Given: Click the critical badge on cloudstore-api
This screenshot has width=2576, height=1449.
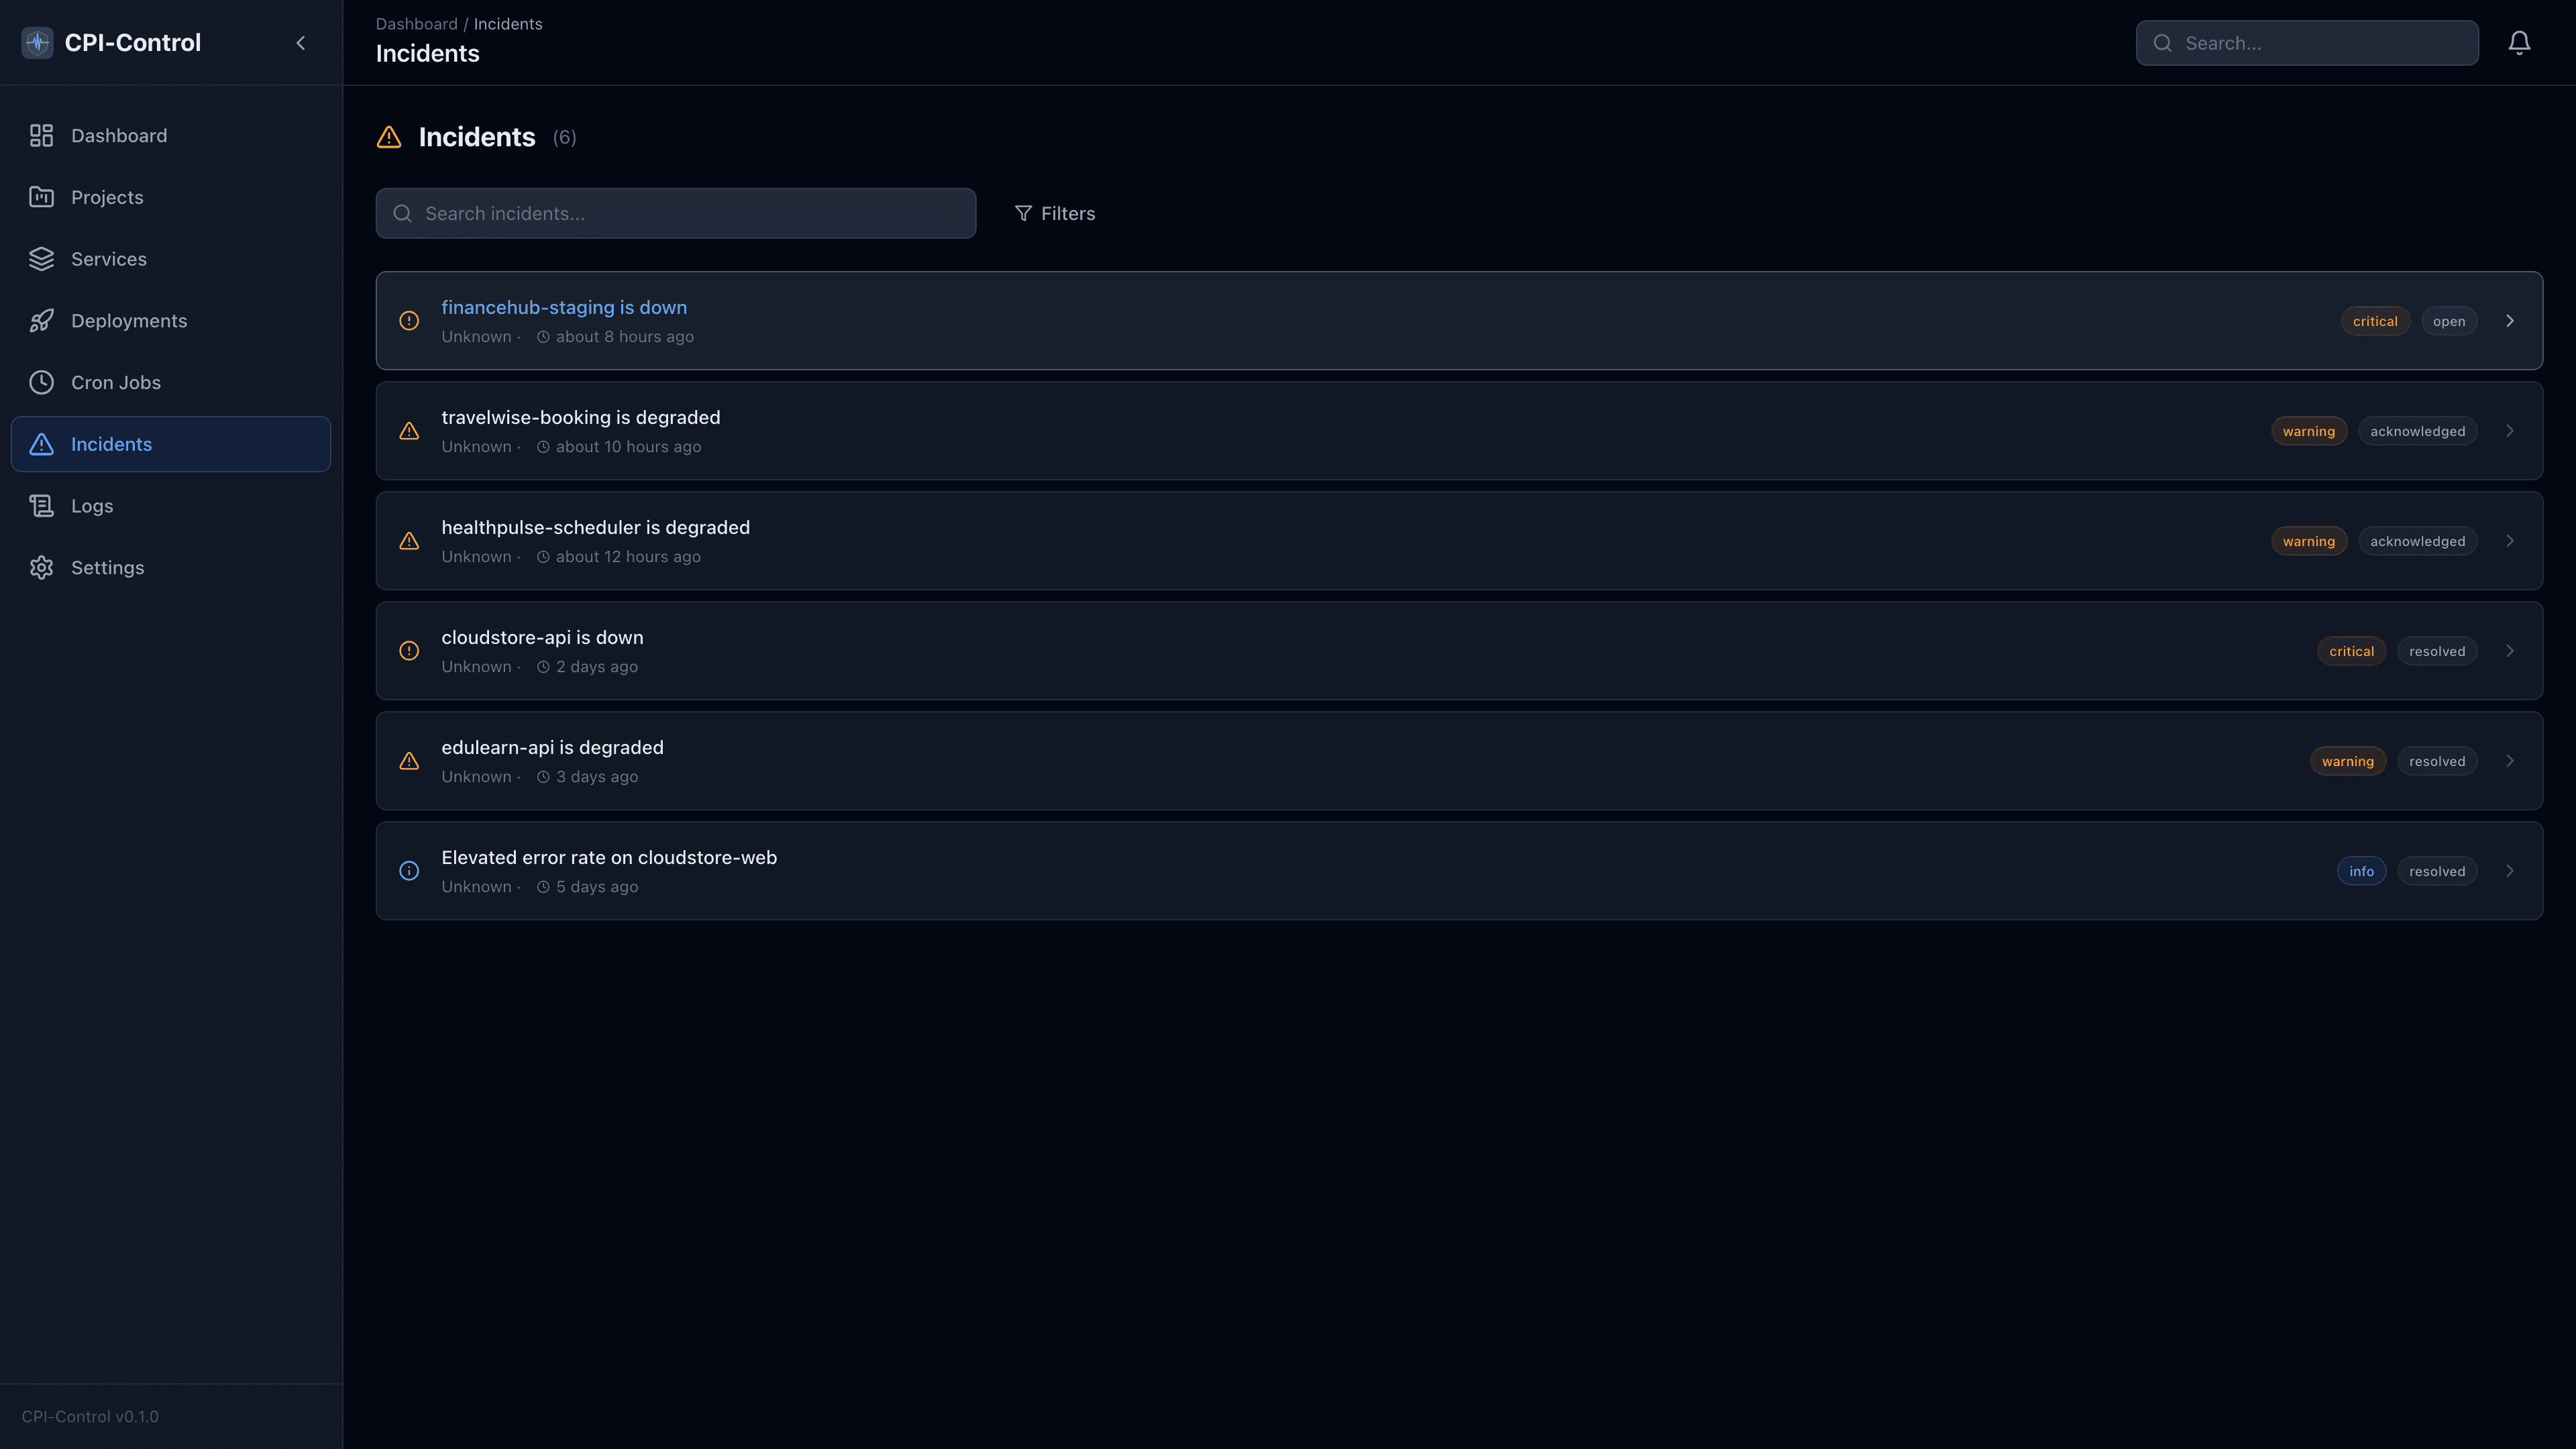Looking at the screenshot, I should pos(2352,650).
